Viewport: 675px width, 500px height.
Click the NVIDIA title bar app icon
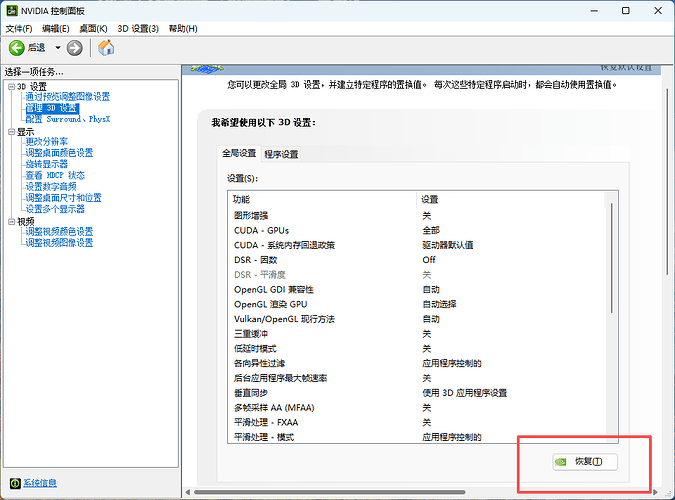point(12,10)
